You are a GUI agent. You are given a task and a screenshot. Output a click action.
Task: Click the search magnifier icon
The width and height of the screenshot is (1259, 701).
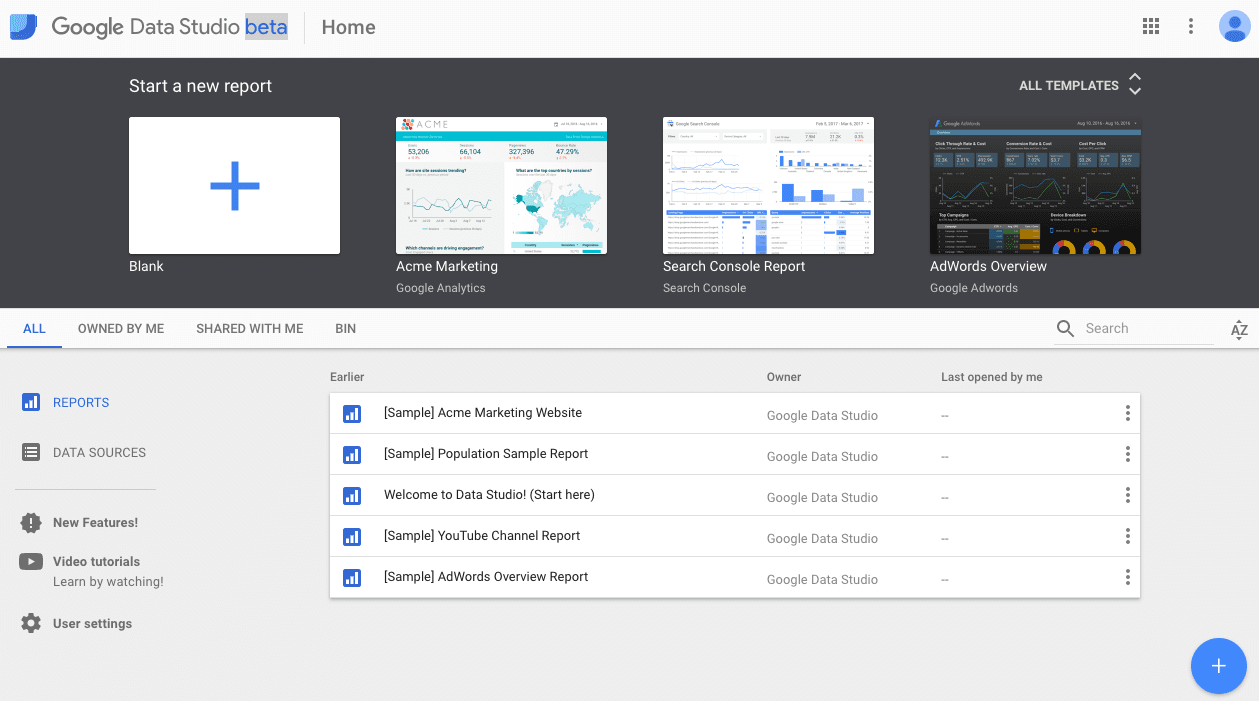(1065, 328)
